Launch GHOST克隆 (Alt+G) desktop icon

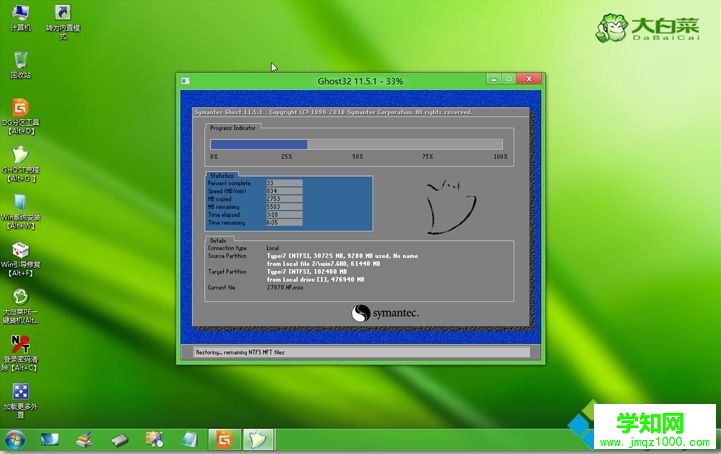[x=21, y=164]
